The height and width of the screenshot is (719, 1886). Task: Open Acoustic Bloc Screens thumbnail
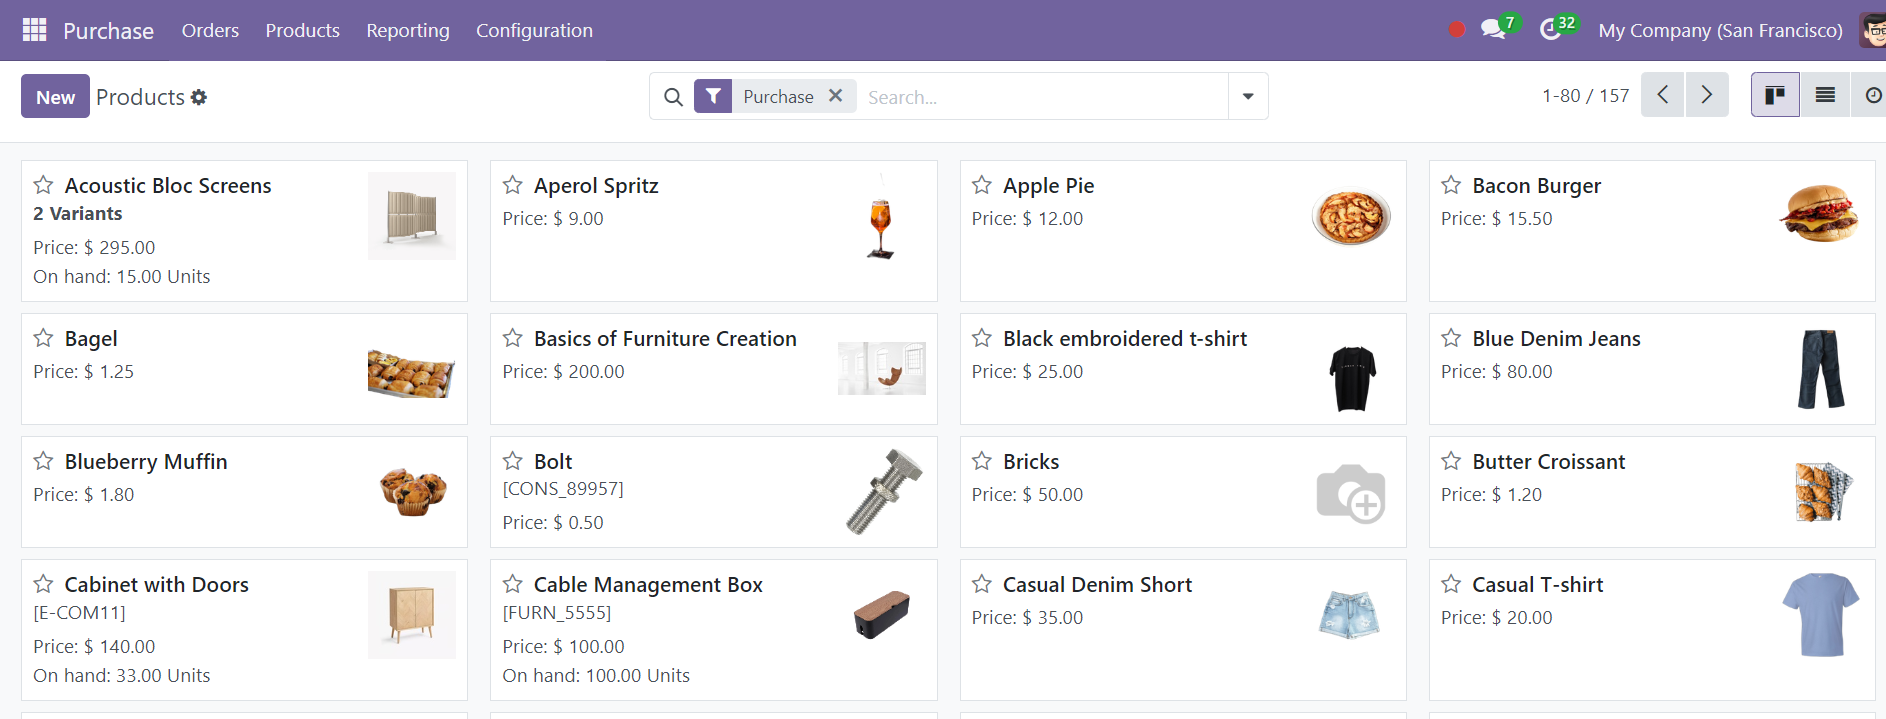tap(412, 216)
